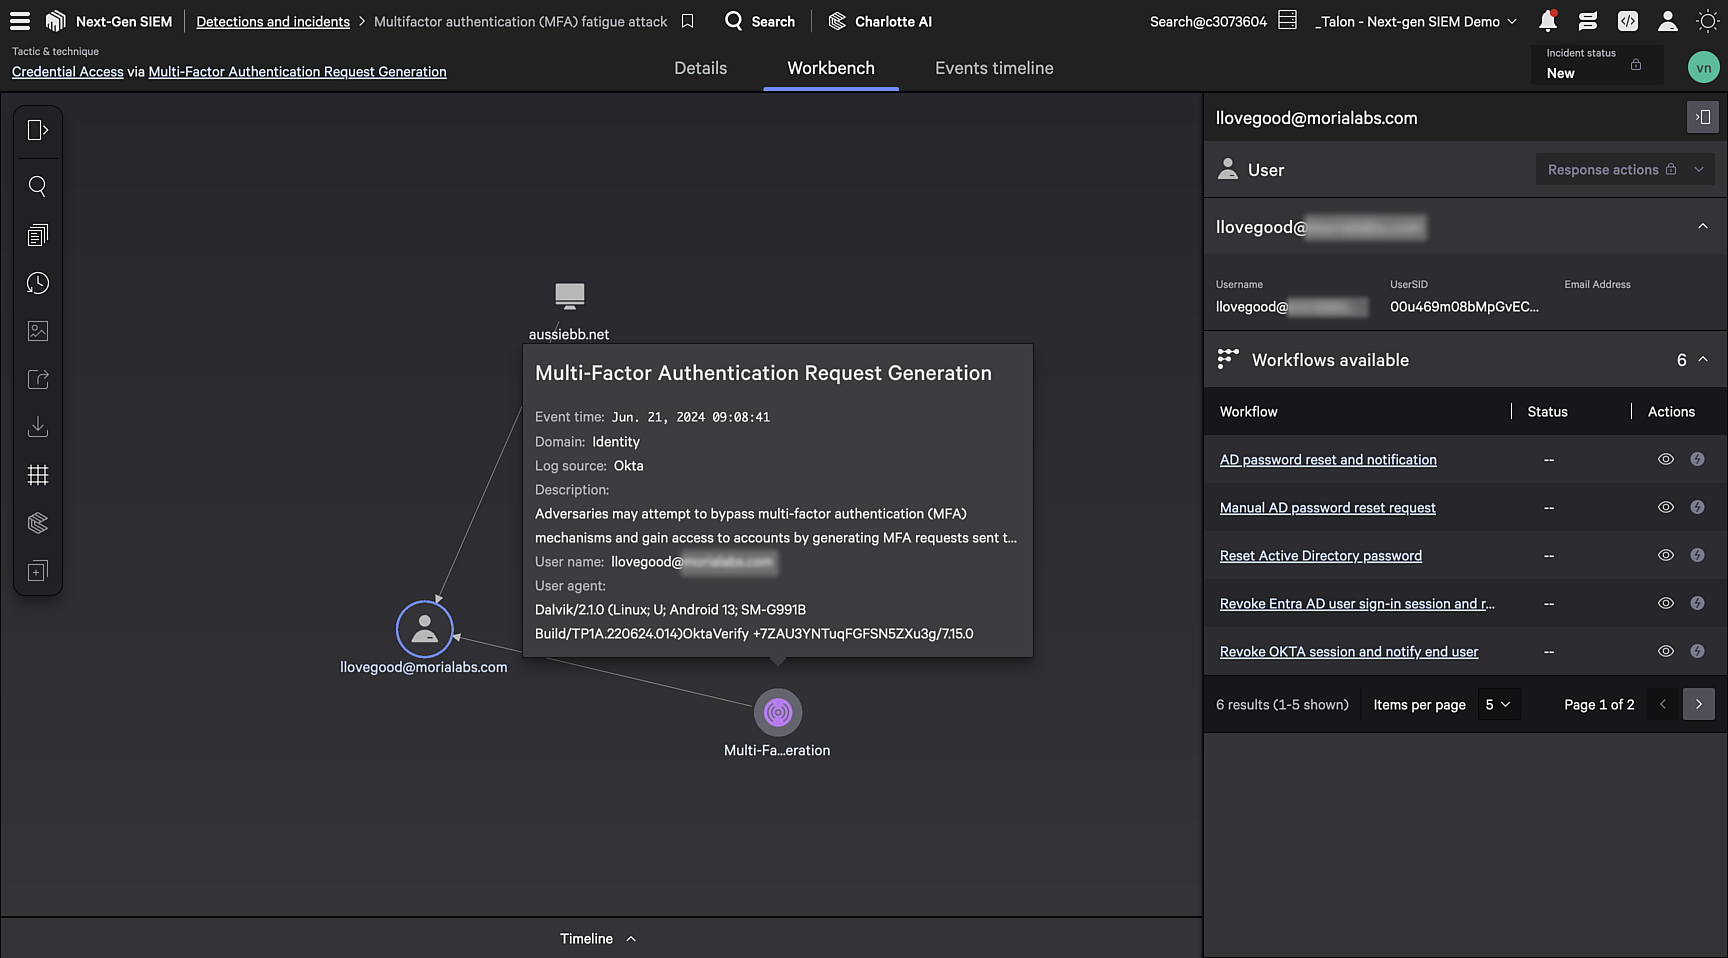Expand the Response actions dropdown
This screenshot has height=958, width=1728.
(x=1624, y=169)
